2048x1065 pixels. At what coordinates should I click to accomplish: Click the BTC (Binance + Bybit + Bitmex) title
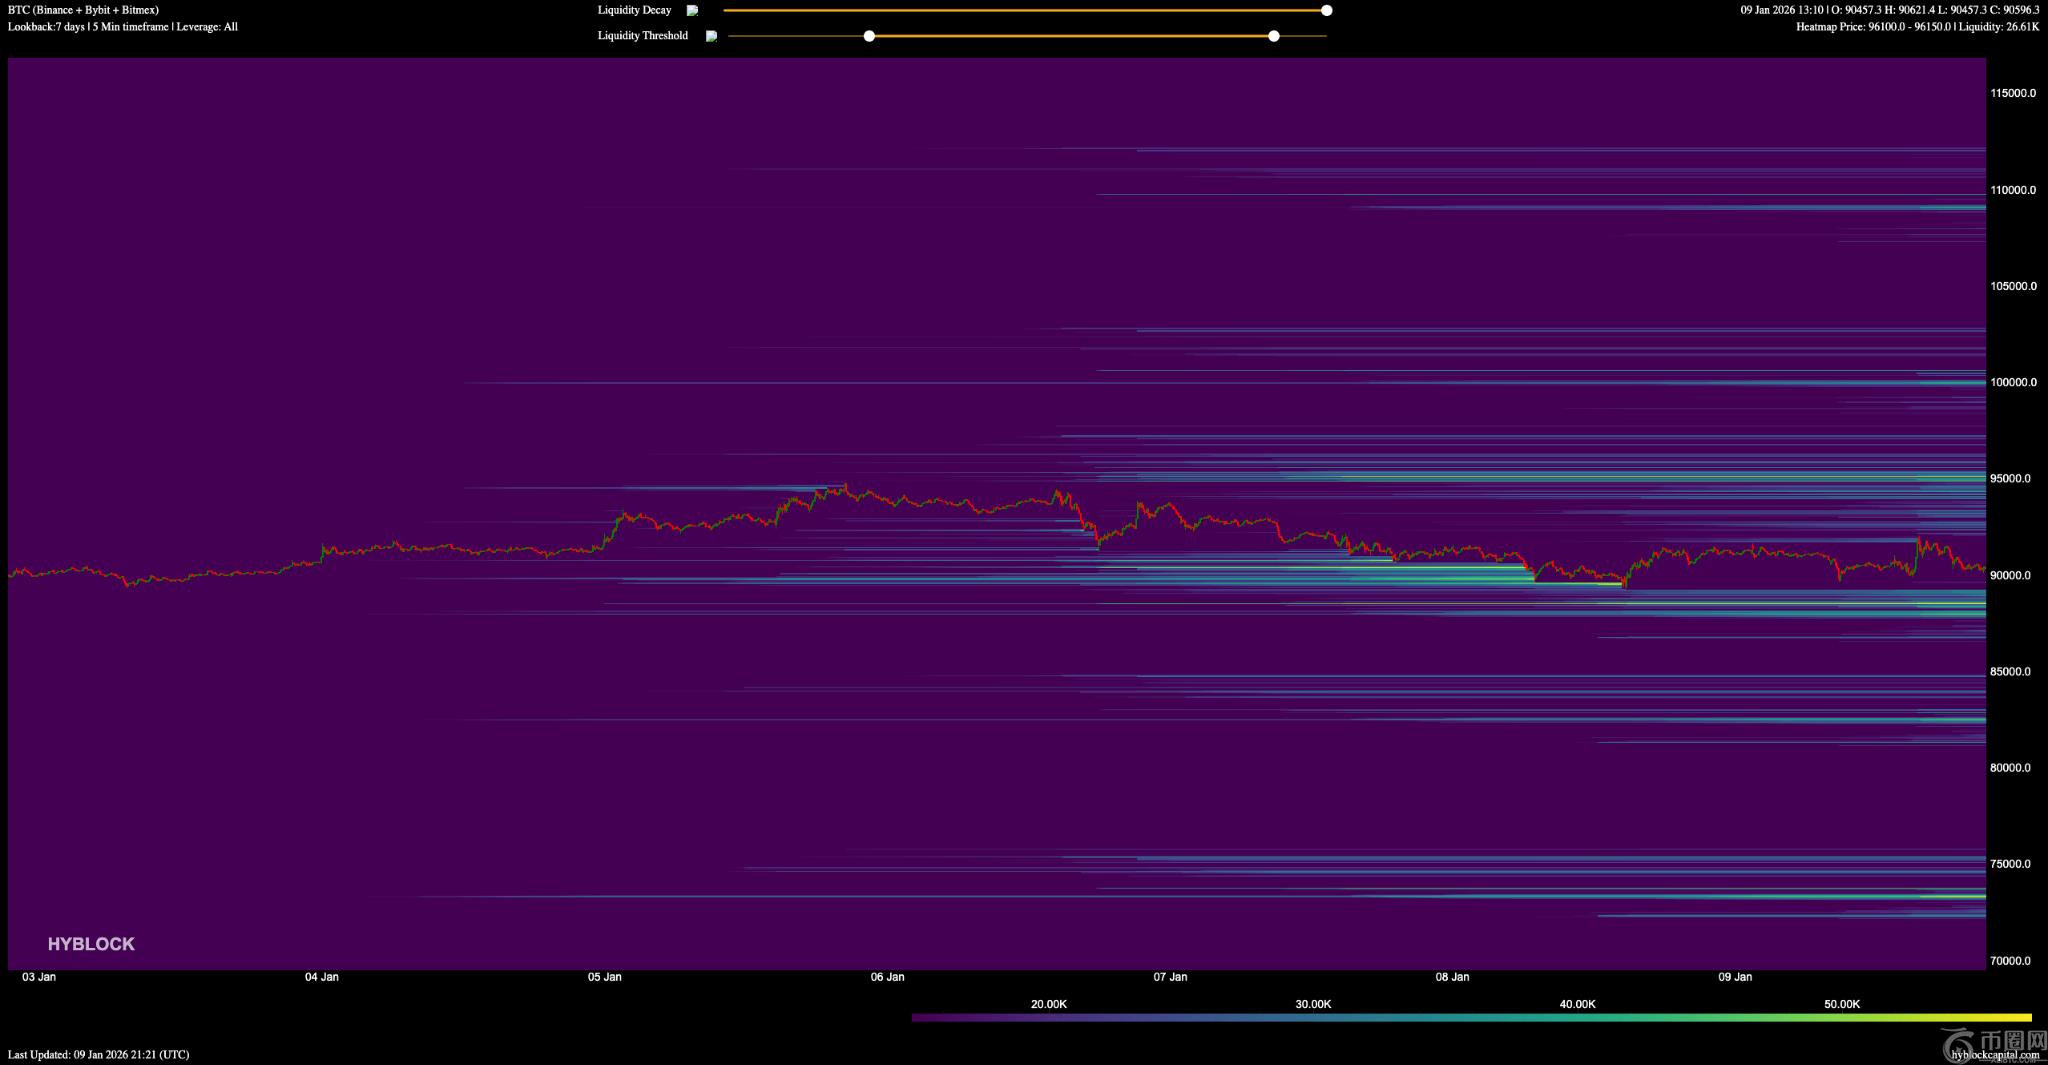[x=83, y=10]
